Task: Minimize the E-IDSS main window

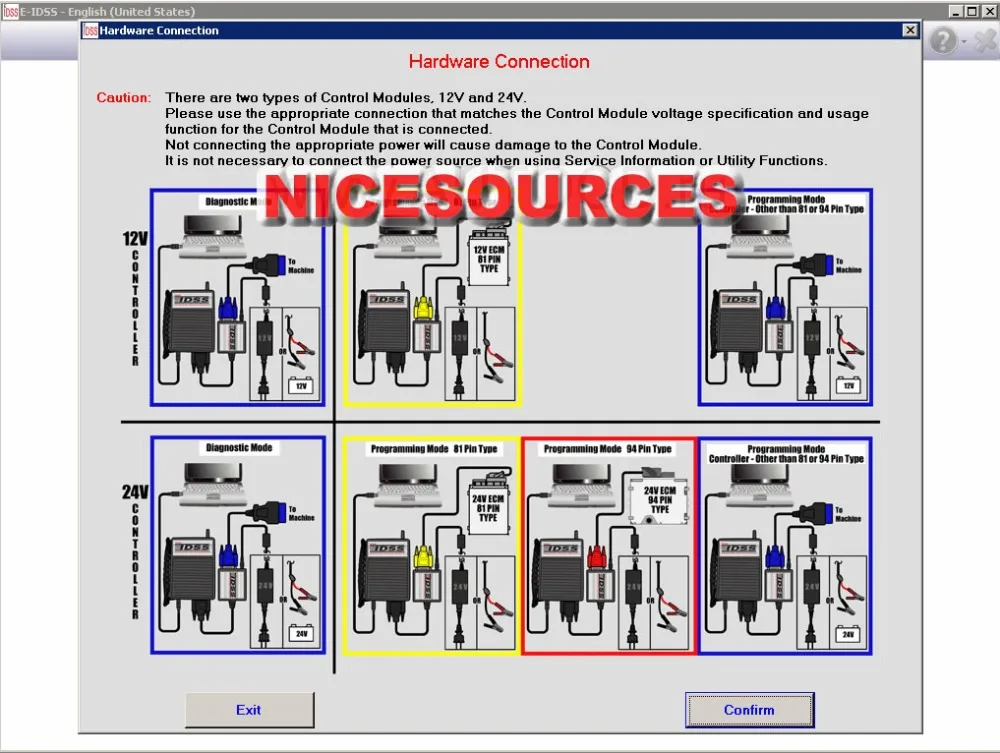Action: pyautogui.click(x=955, y=11)
